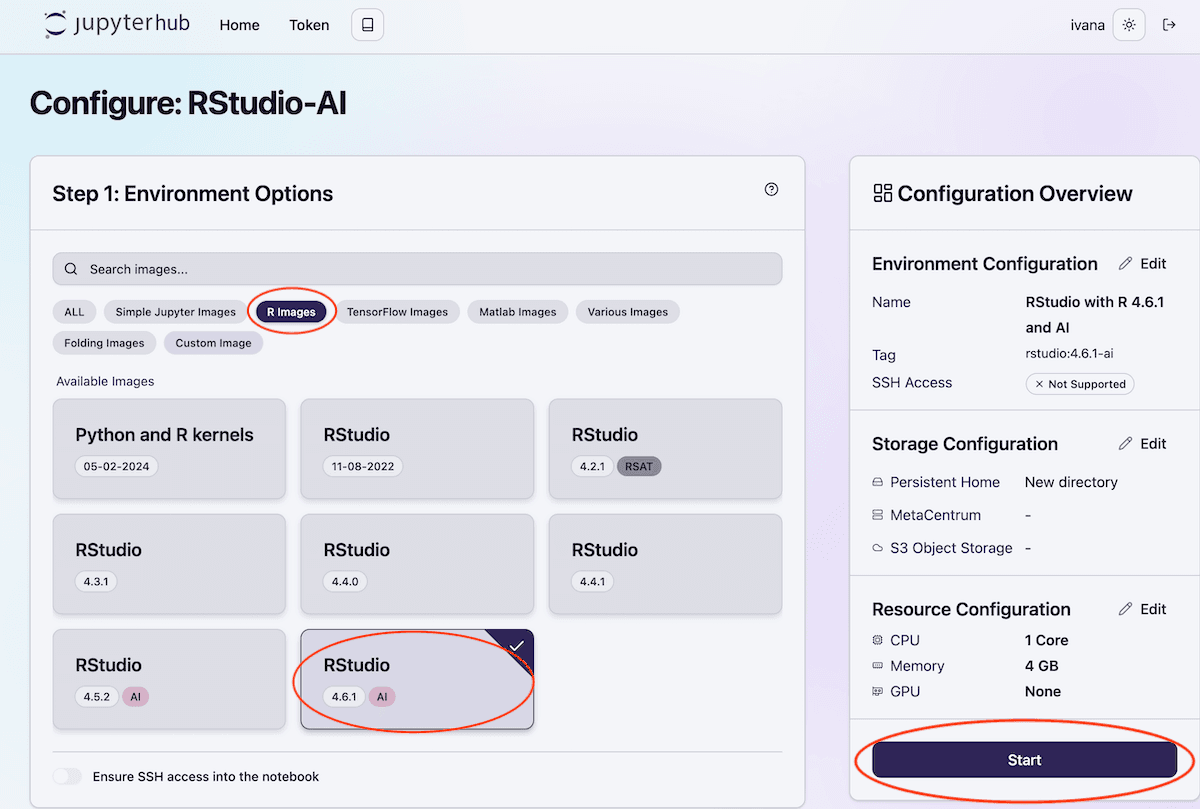This screenshot has width=1200, height=809.
Task: Choose the RStudio 4.5.2 AI image
Action: point(169,679)
